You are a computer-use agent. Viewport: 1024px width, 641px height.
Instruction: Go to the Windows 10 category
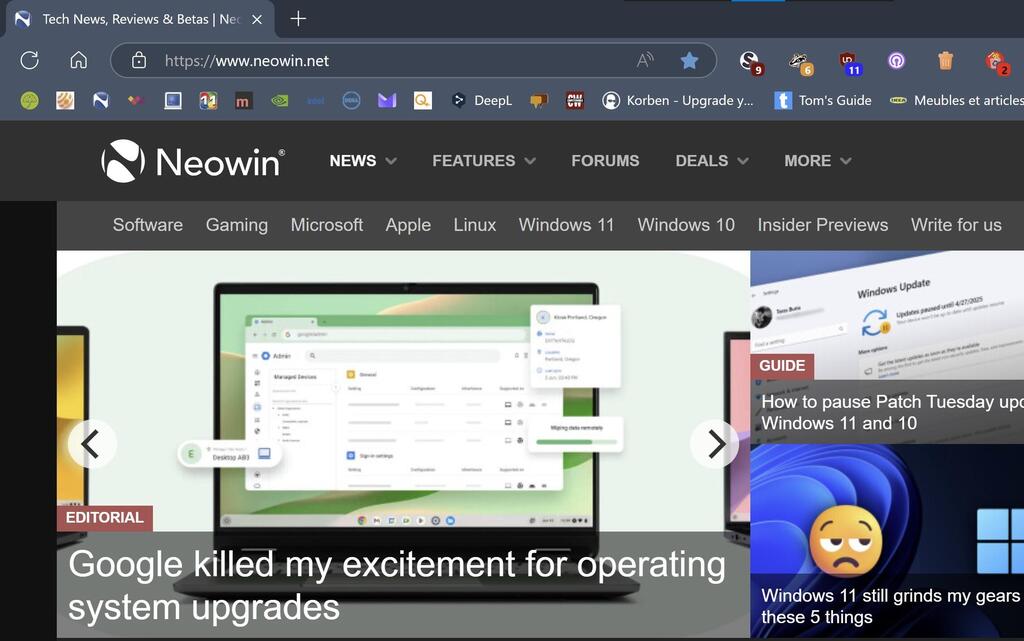(686, 225)
